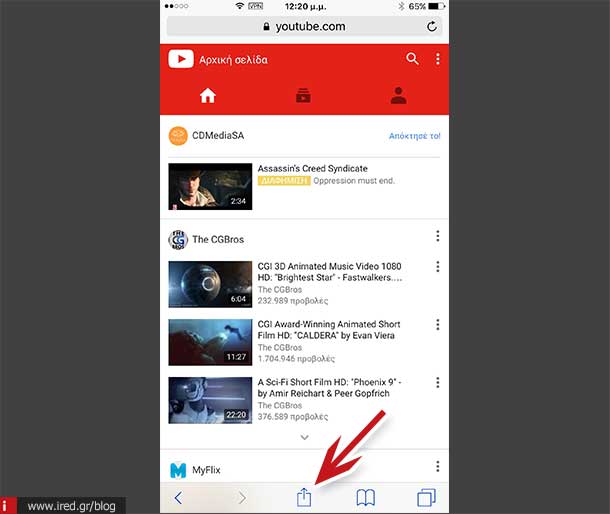This screenshot has width=610, height=514.
Task: Click the Απόκτησέ το! link
Action: pos(415,136)
